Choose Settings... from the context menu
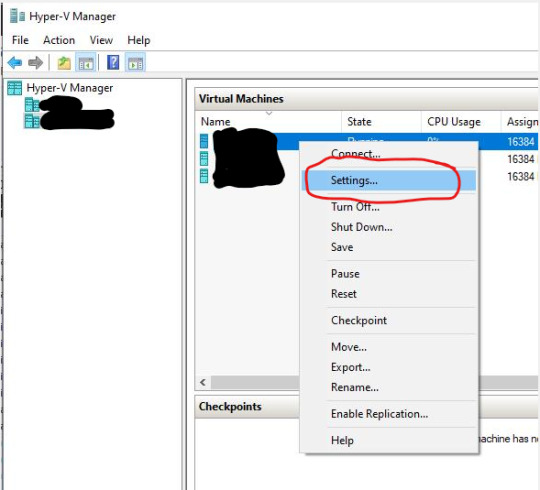 point(389,180)
